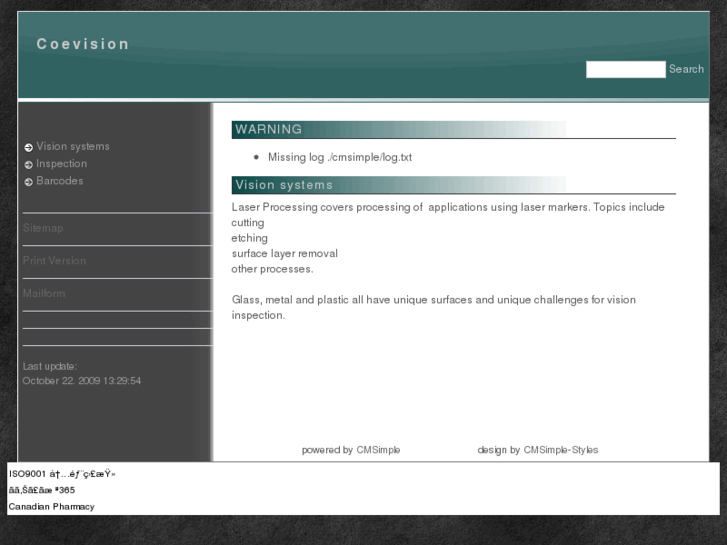Click the Coevision site title
This screenshot has width=727, height=545.
coord(83,44)
